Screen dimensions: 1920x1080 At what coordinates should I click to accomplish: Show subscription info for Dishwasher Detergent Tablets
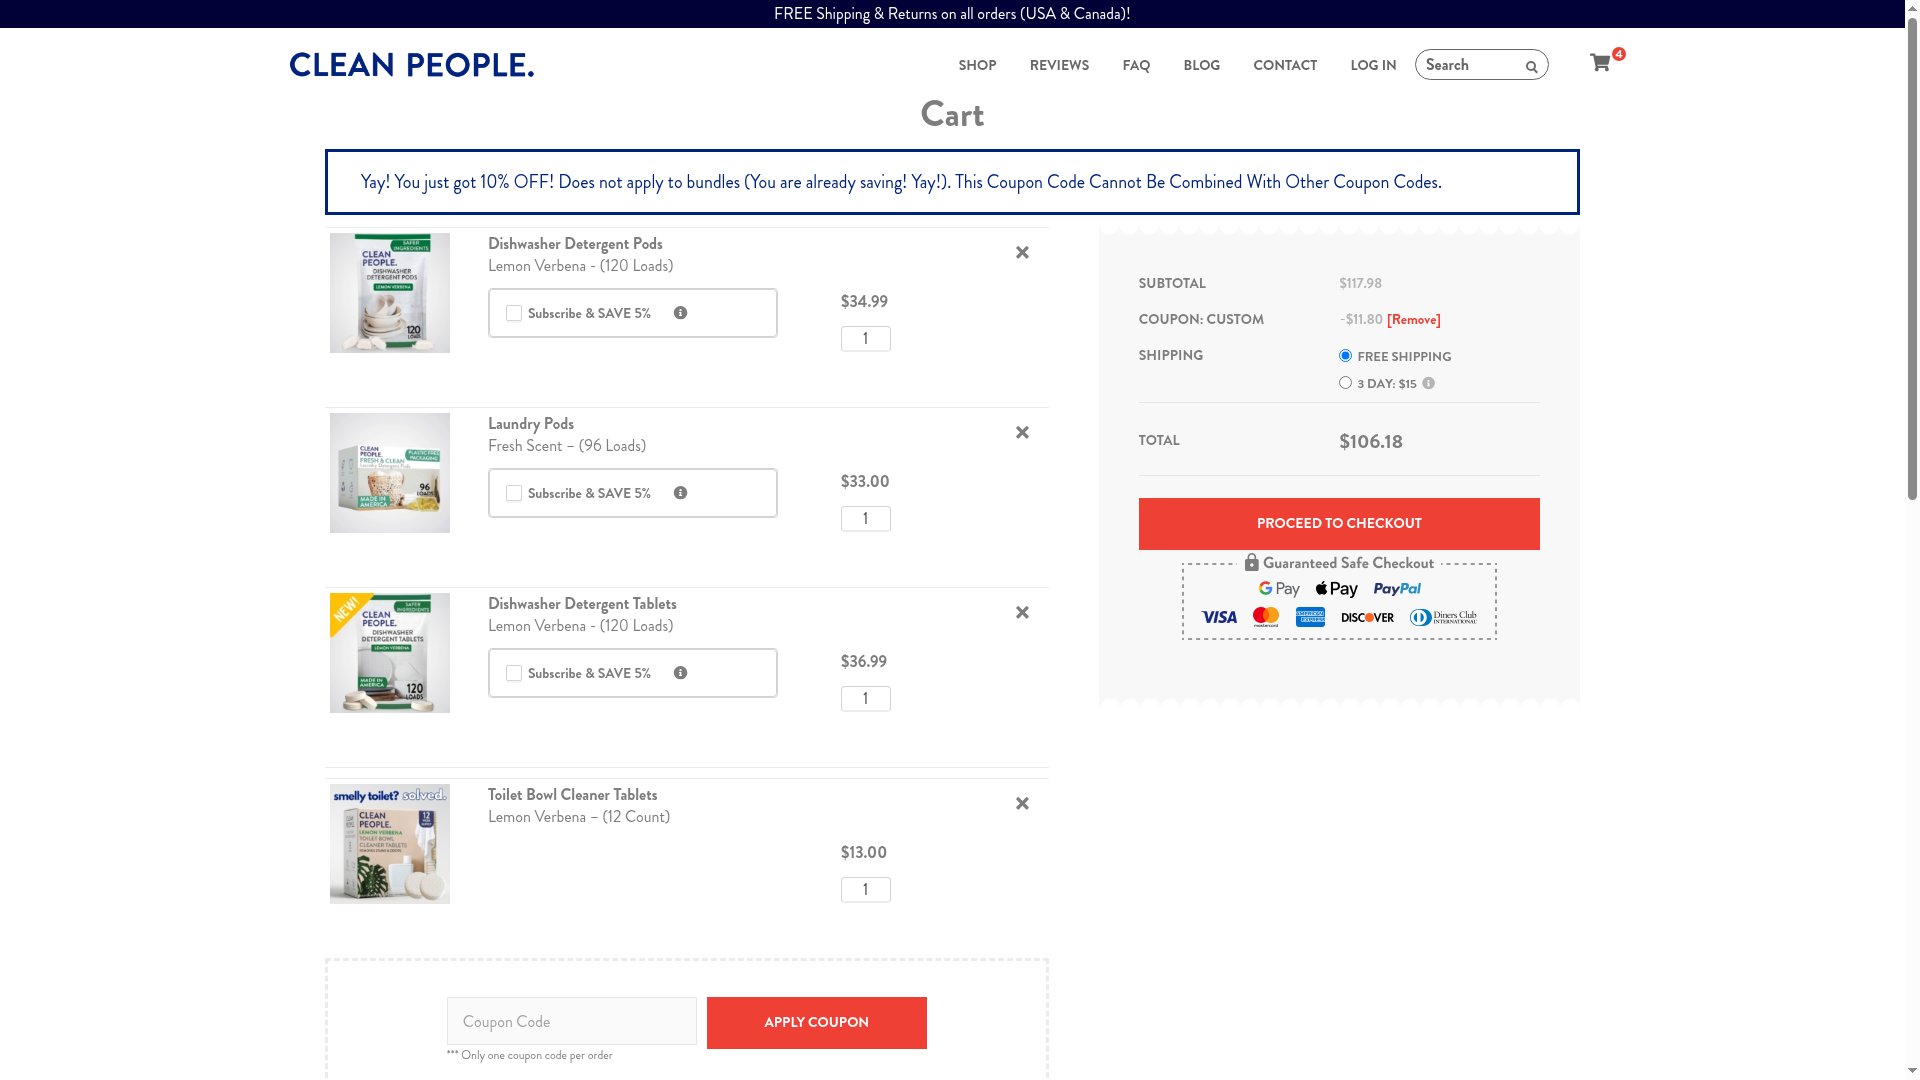[x=680, y=673]
